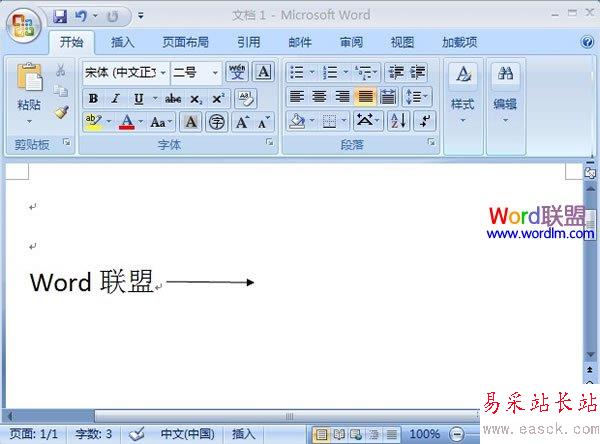This screenshot has width=600, height=444.
Task: Open Quick Access toolbar customize arrow
Action: click(141, 16)
